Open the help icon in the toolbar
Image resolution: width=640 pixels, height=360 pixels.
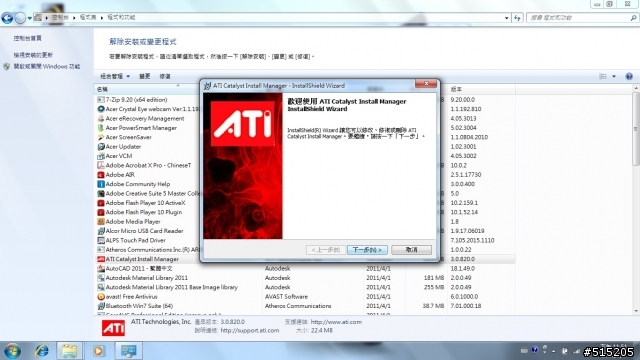[629, 76]
